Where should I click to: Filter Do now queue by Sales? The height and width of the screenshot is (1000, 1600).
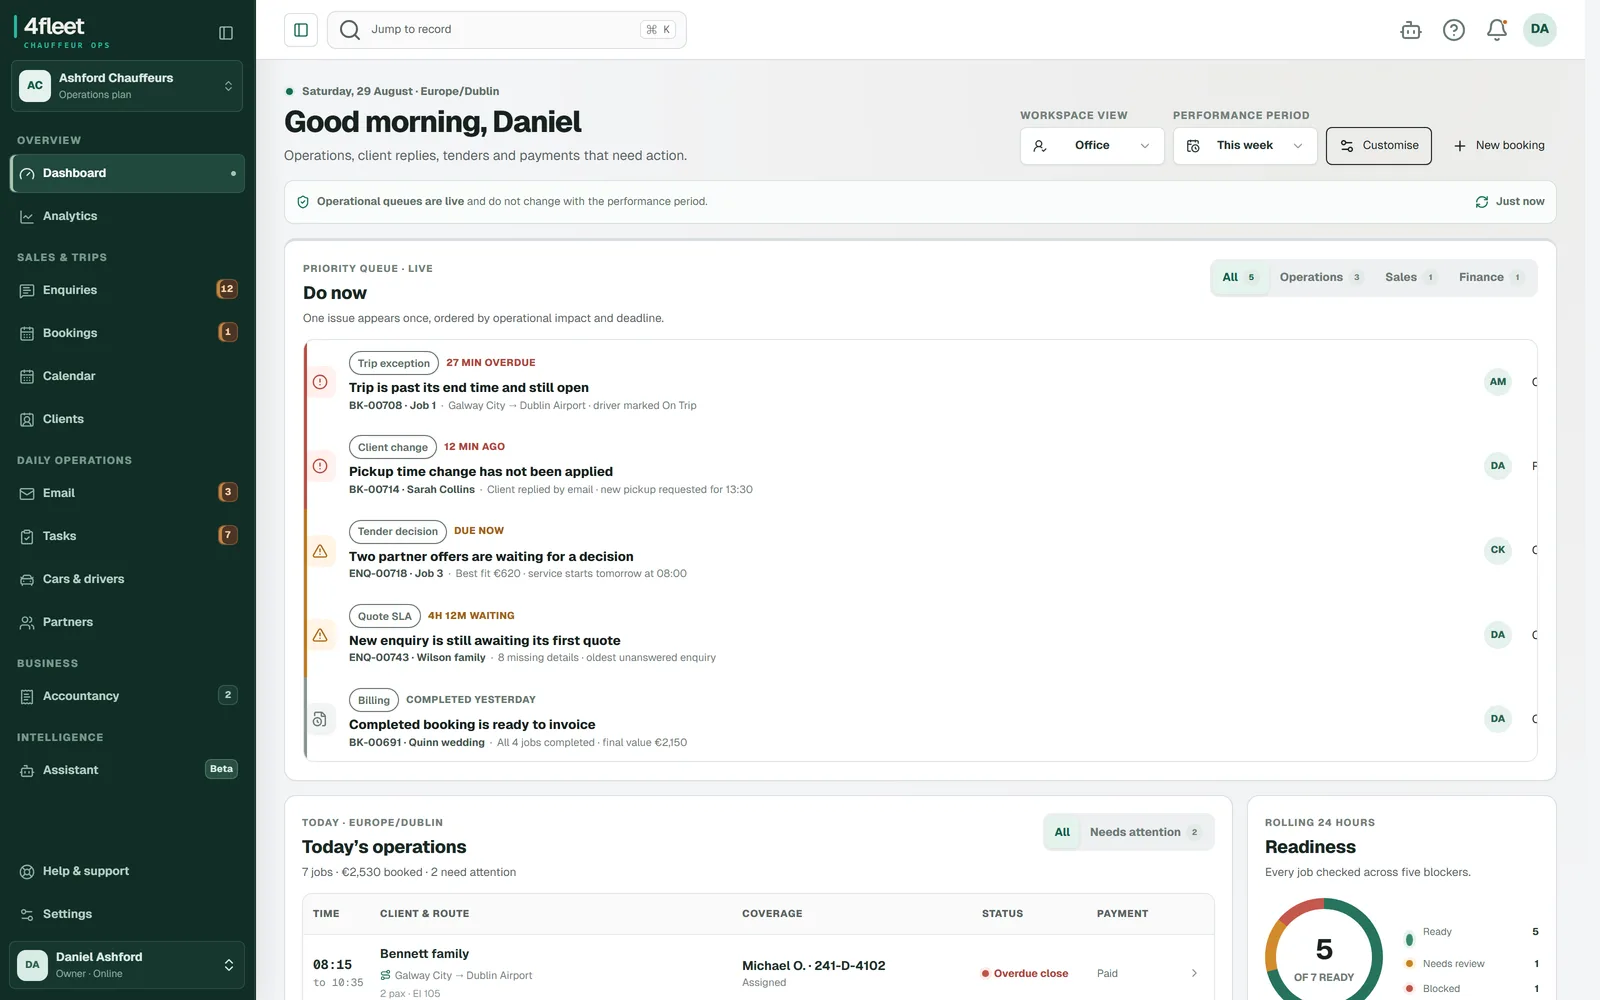coord(1410,278)
